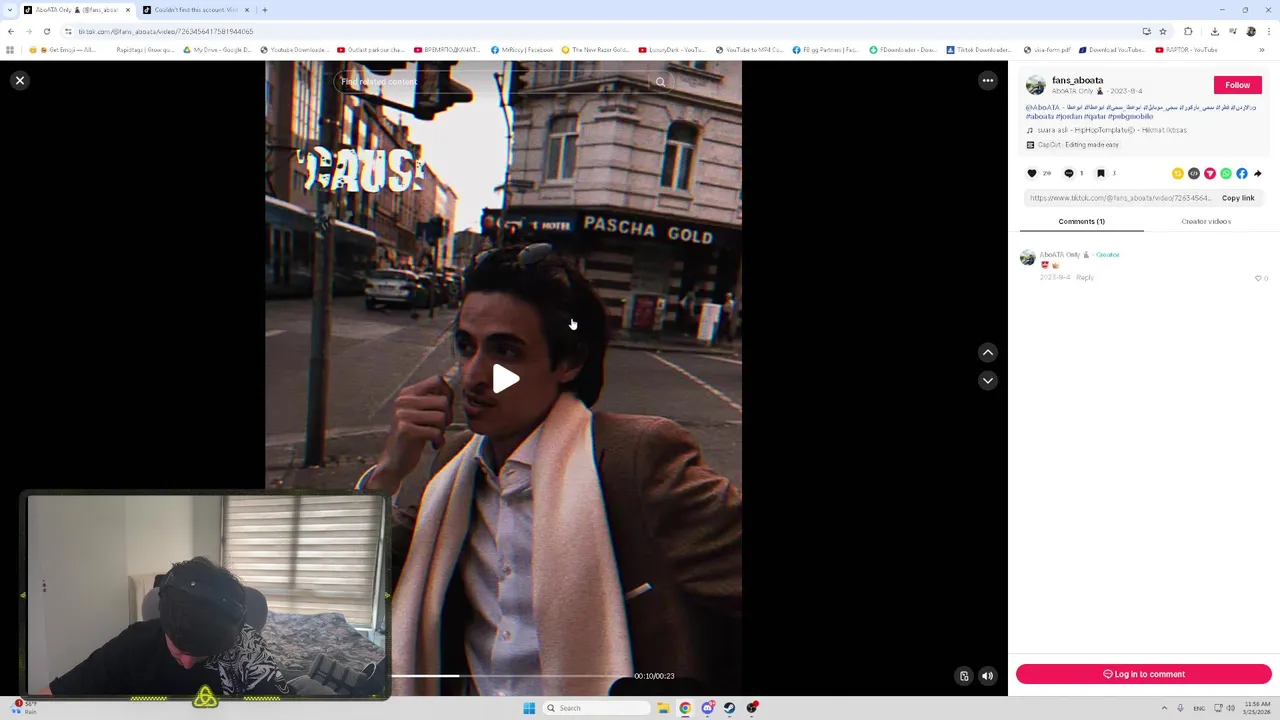Open the browser Extensions puzzle icon
The height and width of the screenshot is (720, 1280).
pyautogui.click(x=1188, y=31)
